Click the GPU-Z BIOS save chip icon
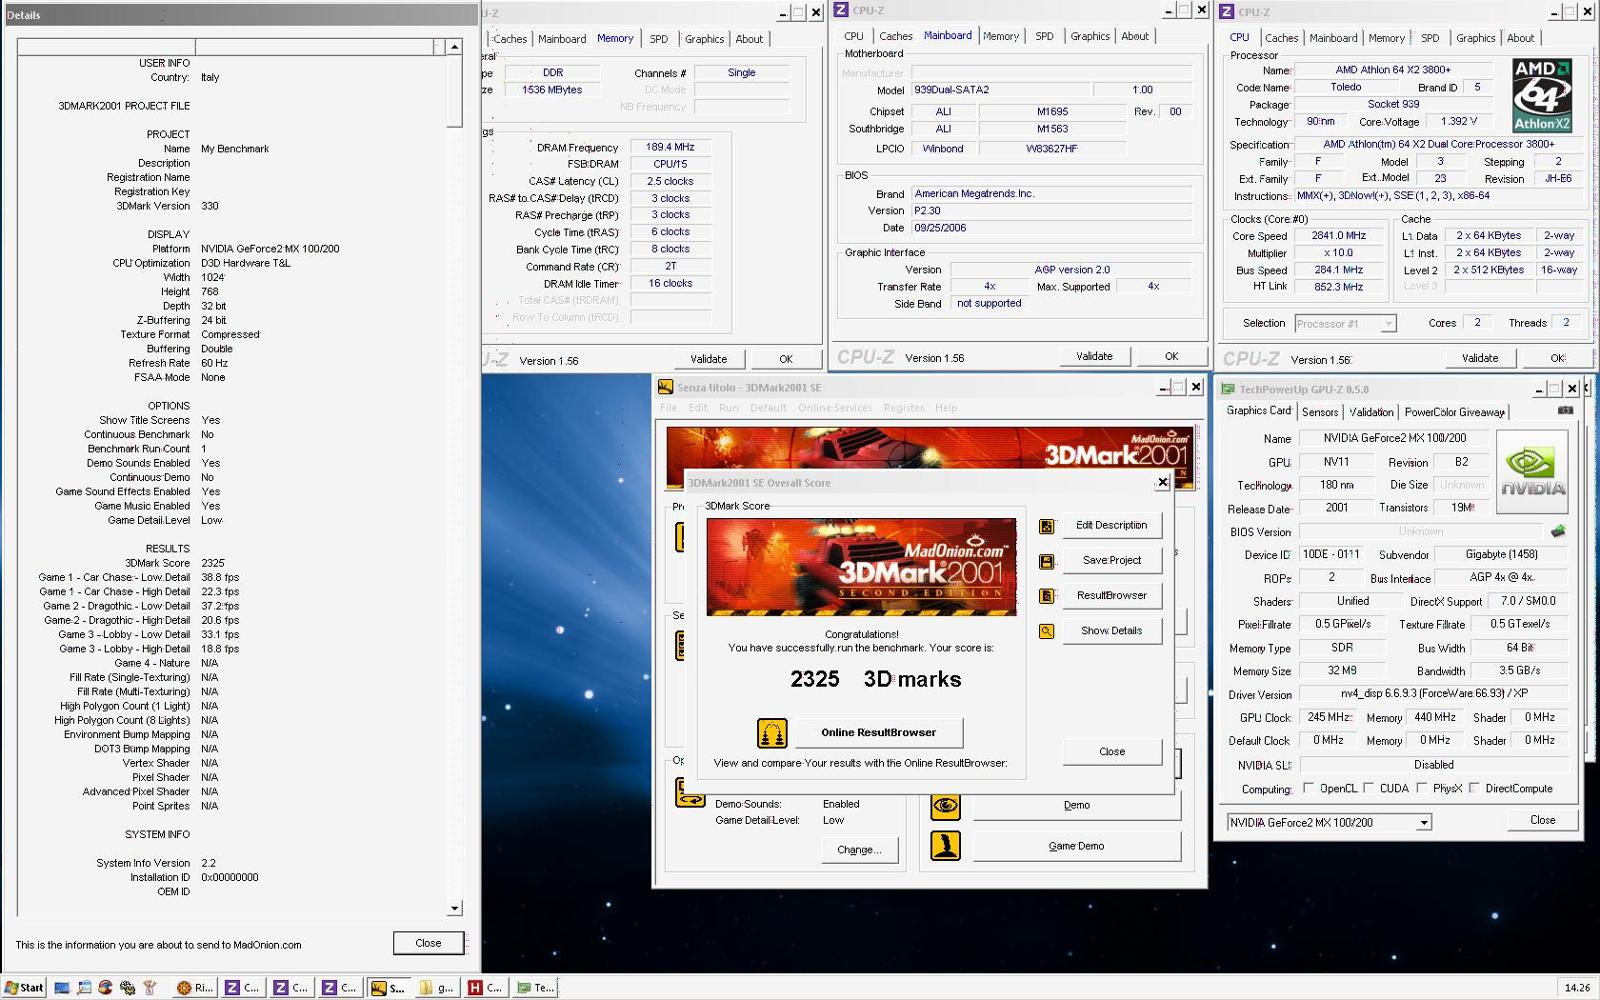Viewport: 1600px width, 1000px height. point(1558,531)
